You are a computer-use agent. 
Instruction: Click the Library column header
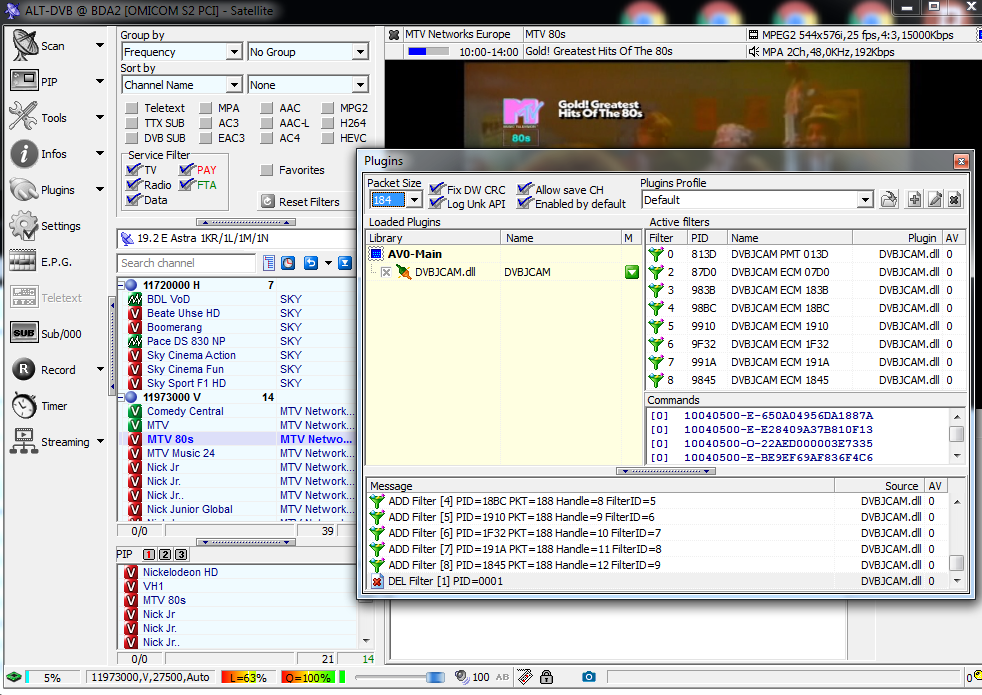[x=433, y=238]
